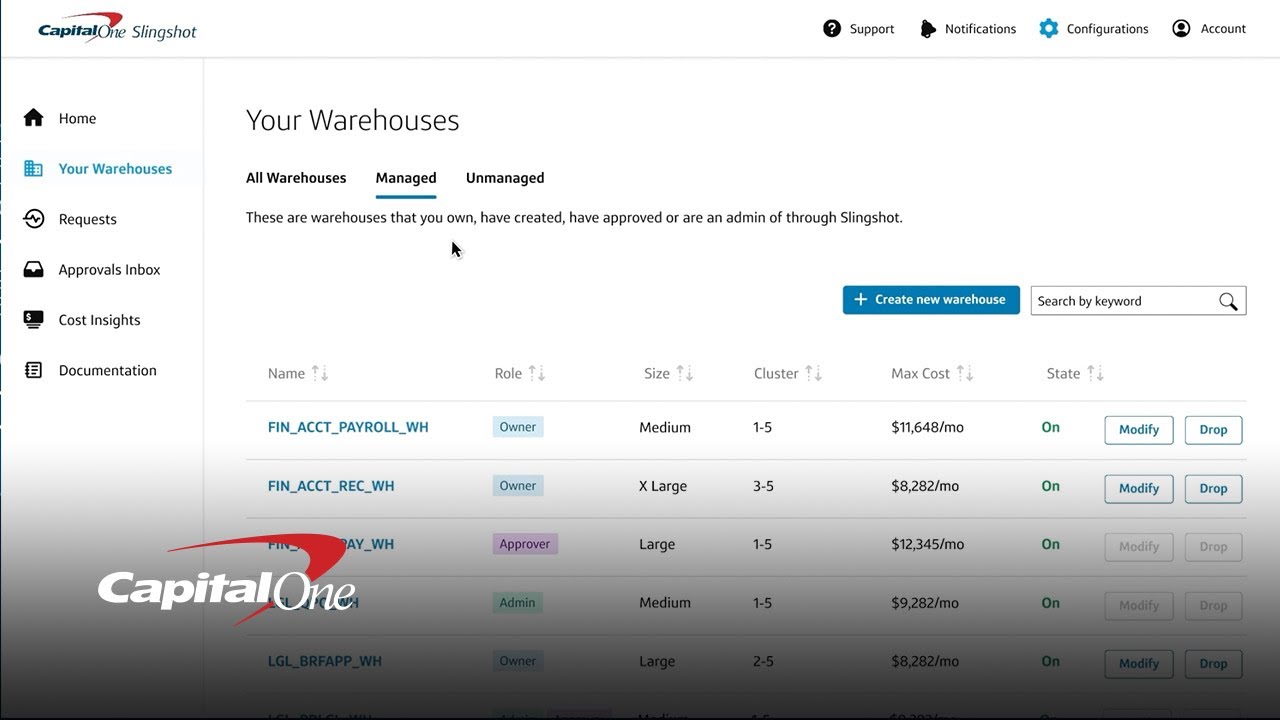Click the $12,345/mo max cost value

(x=927, y=545)
